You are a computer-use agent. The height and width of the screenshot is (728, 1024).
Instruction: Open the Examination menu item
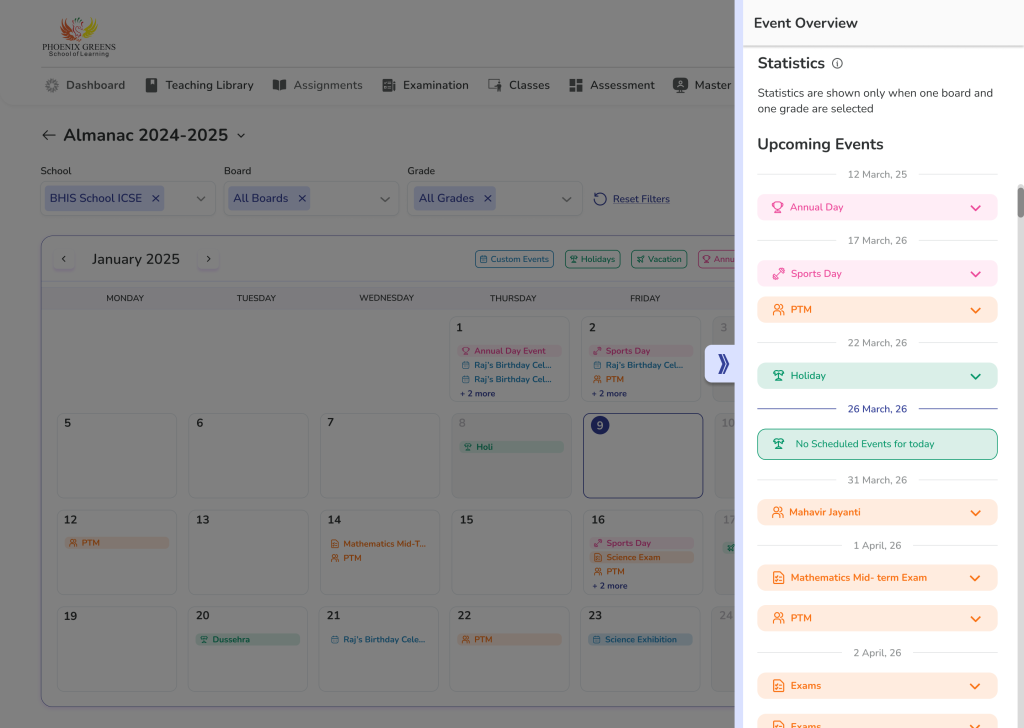pos(425,85)
